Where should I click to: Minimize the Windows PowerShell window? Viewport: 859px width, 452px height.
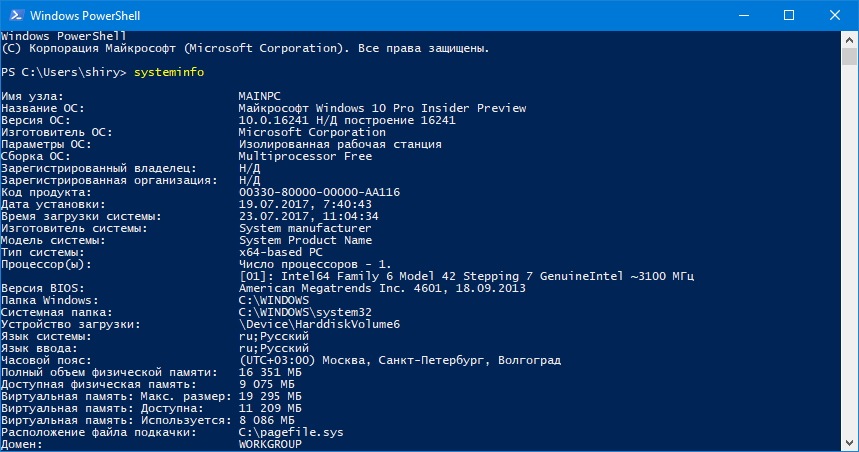[743, 15]
